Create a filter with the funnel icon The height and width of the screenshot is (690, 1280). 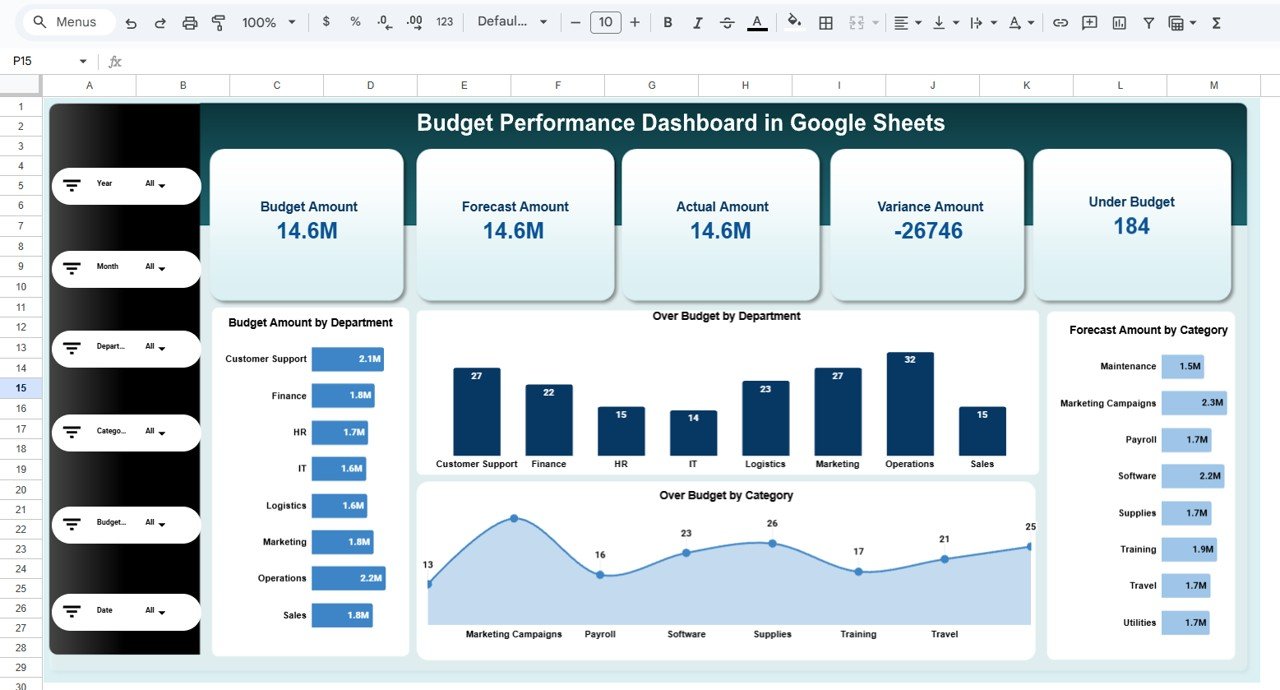[x=1148, y=22]
